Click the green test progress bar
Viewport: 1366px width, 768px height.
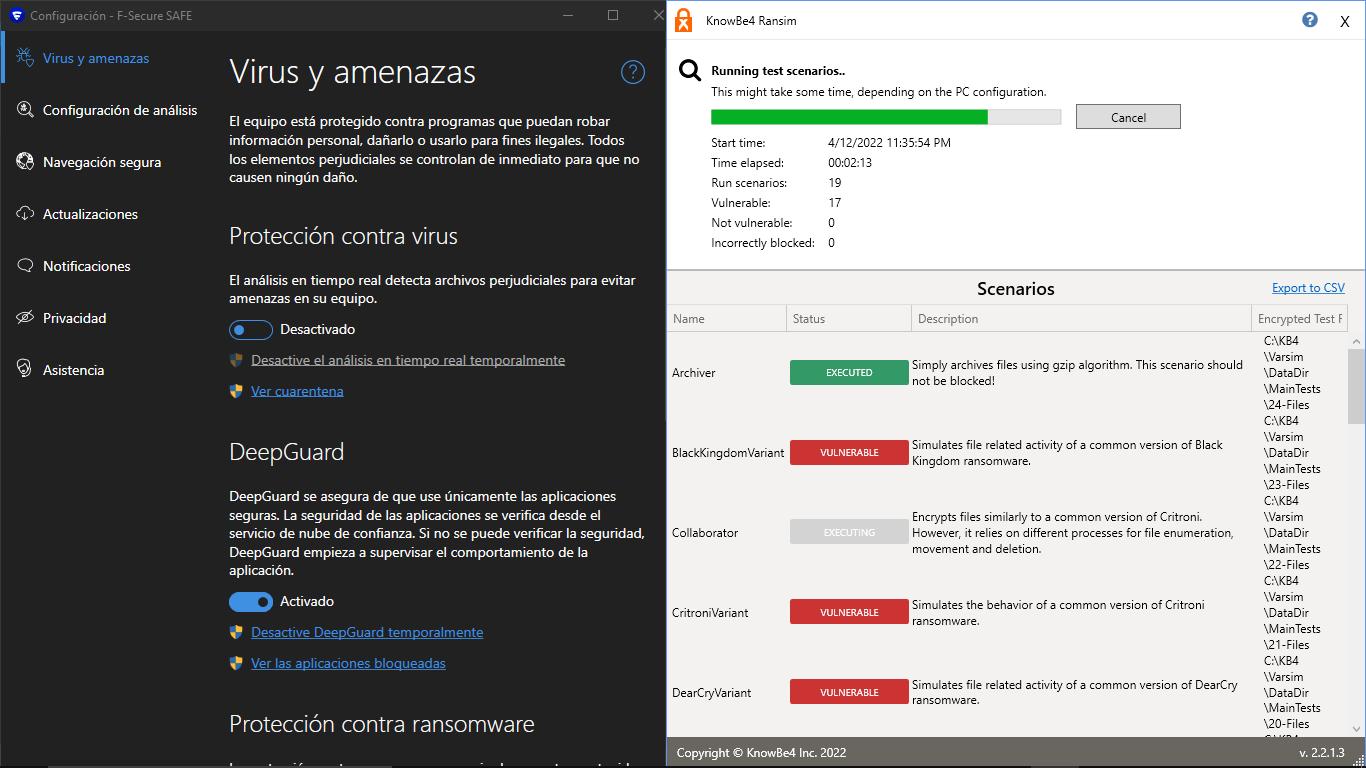click(x=886, y=117)
